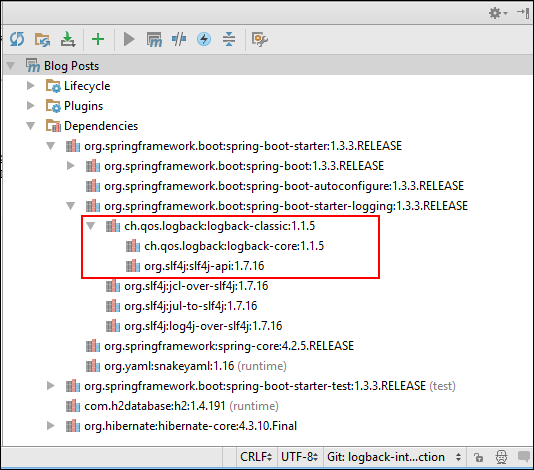Viewport: 534px width, 470px height.
Task: Open gear options menu in panel header
Action: click(498, 13)
